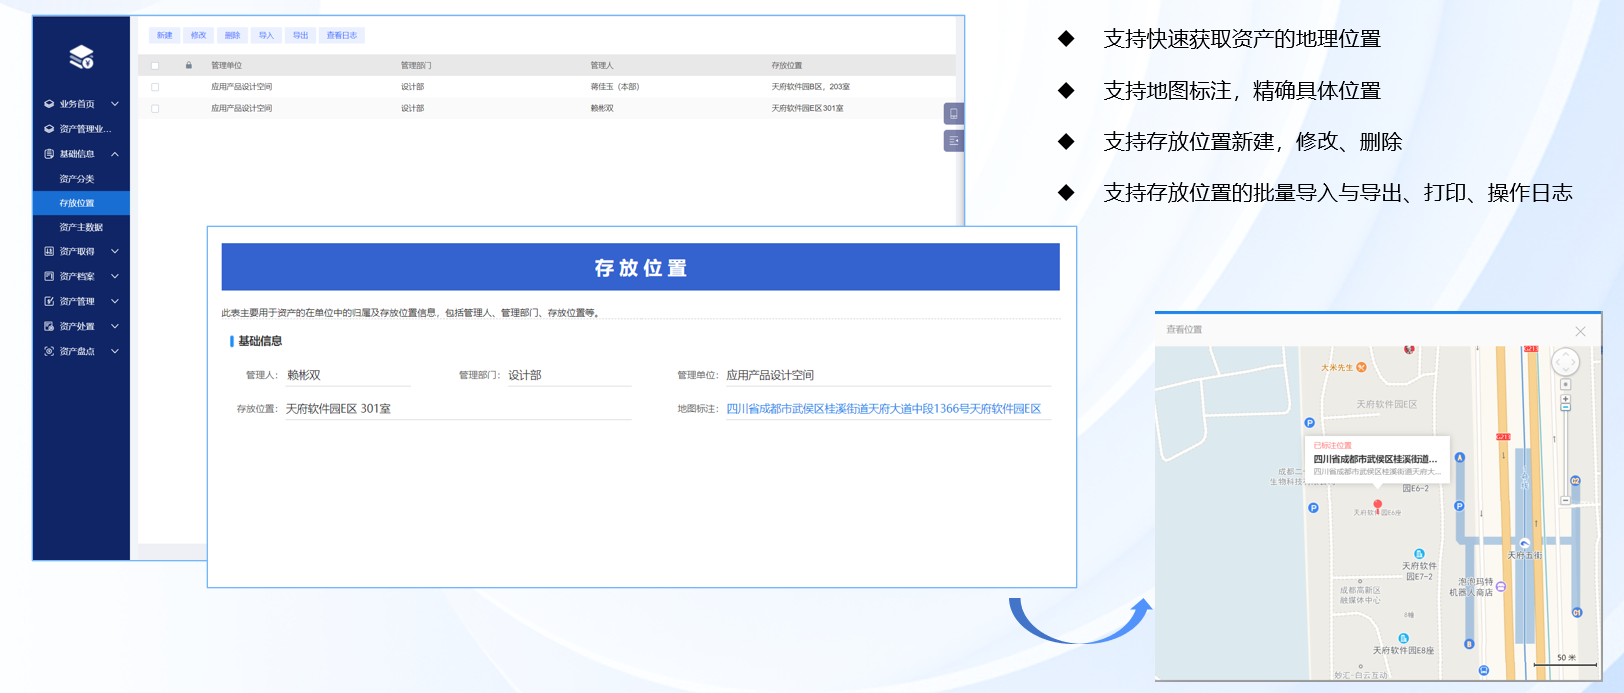Screen dimensions: 1624x693
Task: Click the asset system logo icon in sidebar
Action: click(x=81, y=57)
